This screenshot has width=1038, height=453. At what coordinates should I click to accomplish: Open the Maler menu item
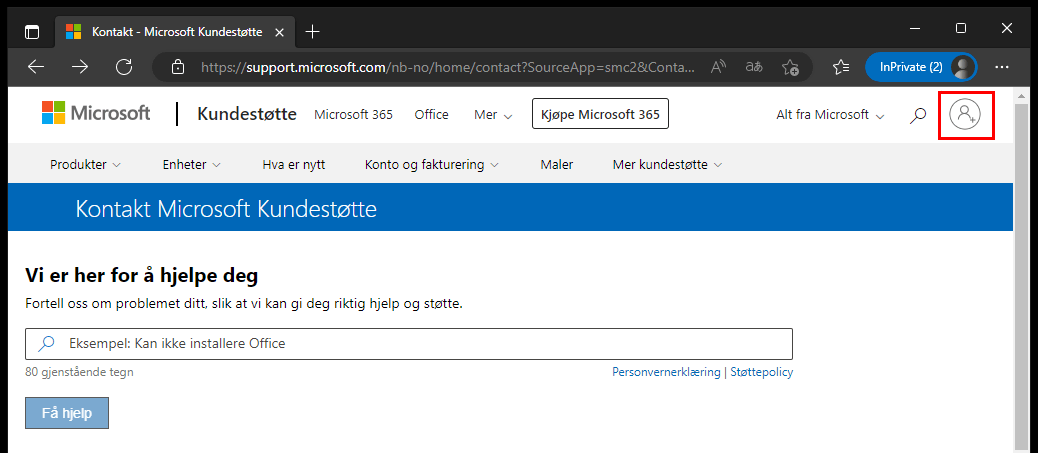[557, 164]
